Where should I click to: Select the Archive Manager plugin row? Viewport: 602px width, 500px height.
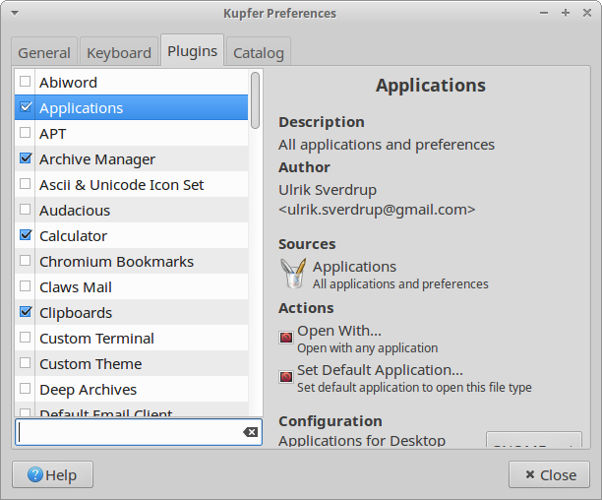[x=131, y=159]
